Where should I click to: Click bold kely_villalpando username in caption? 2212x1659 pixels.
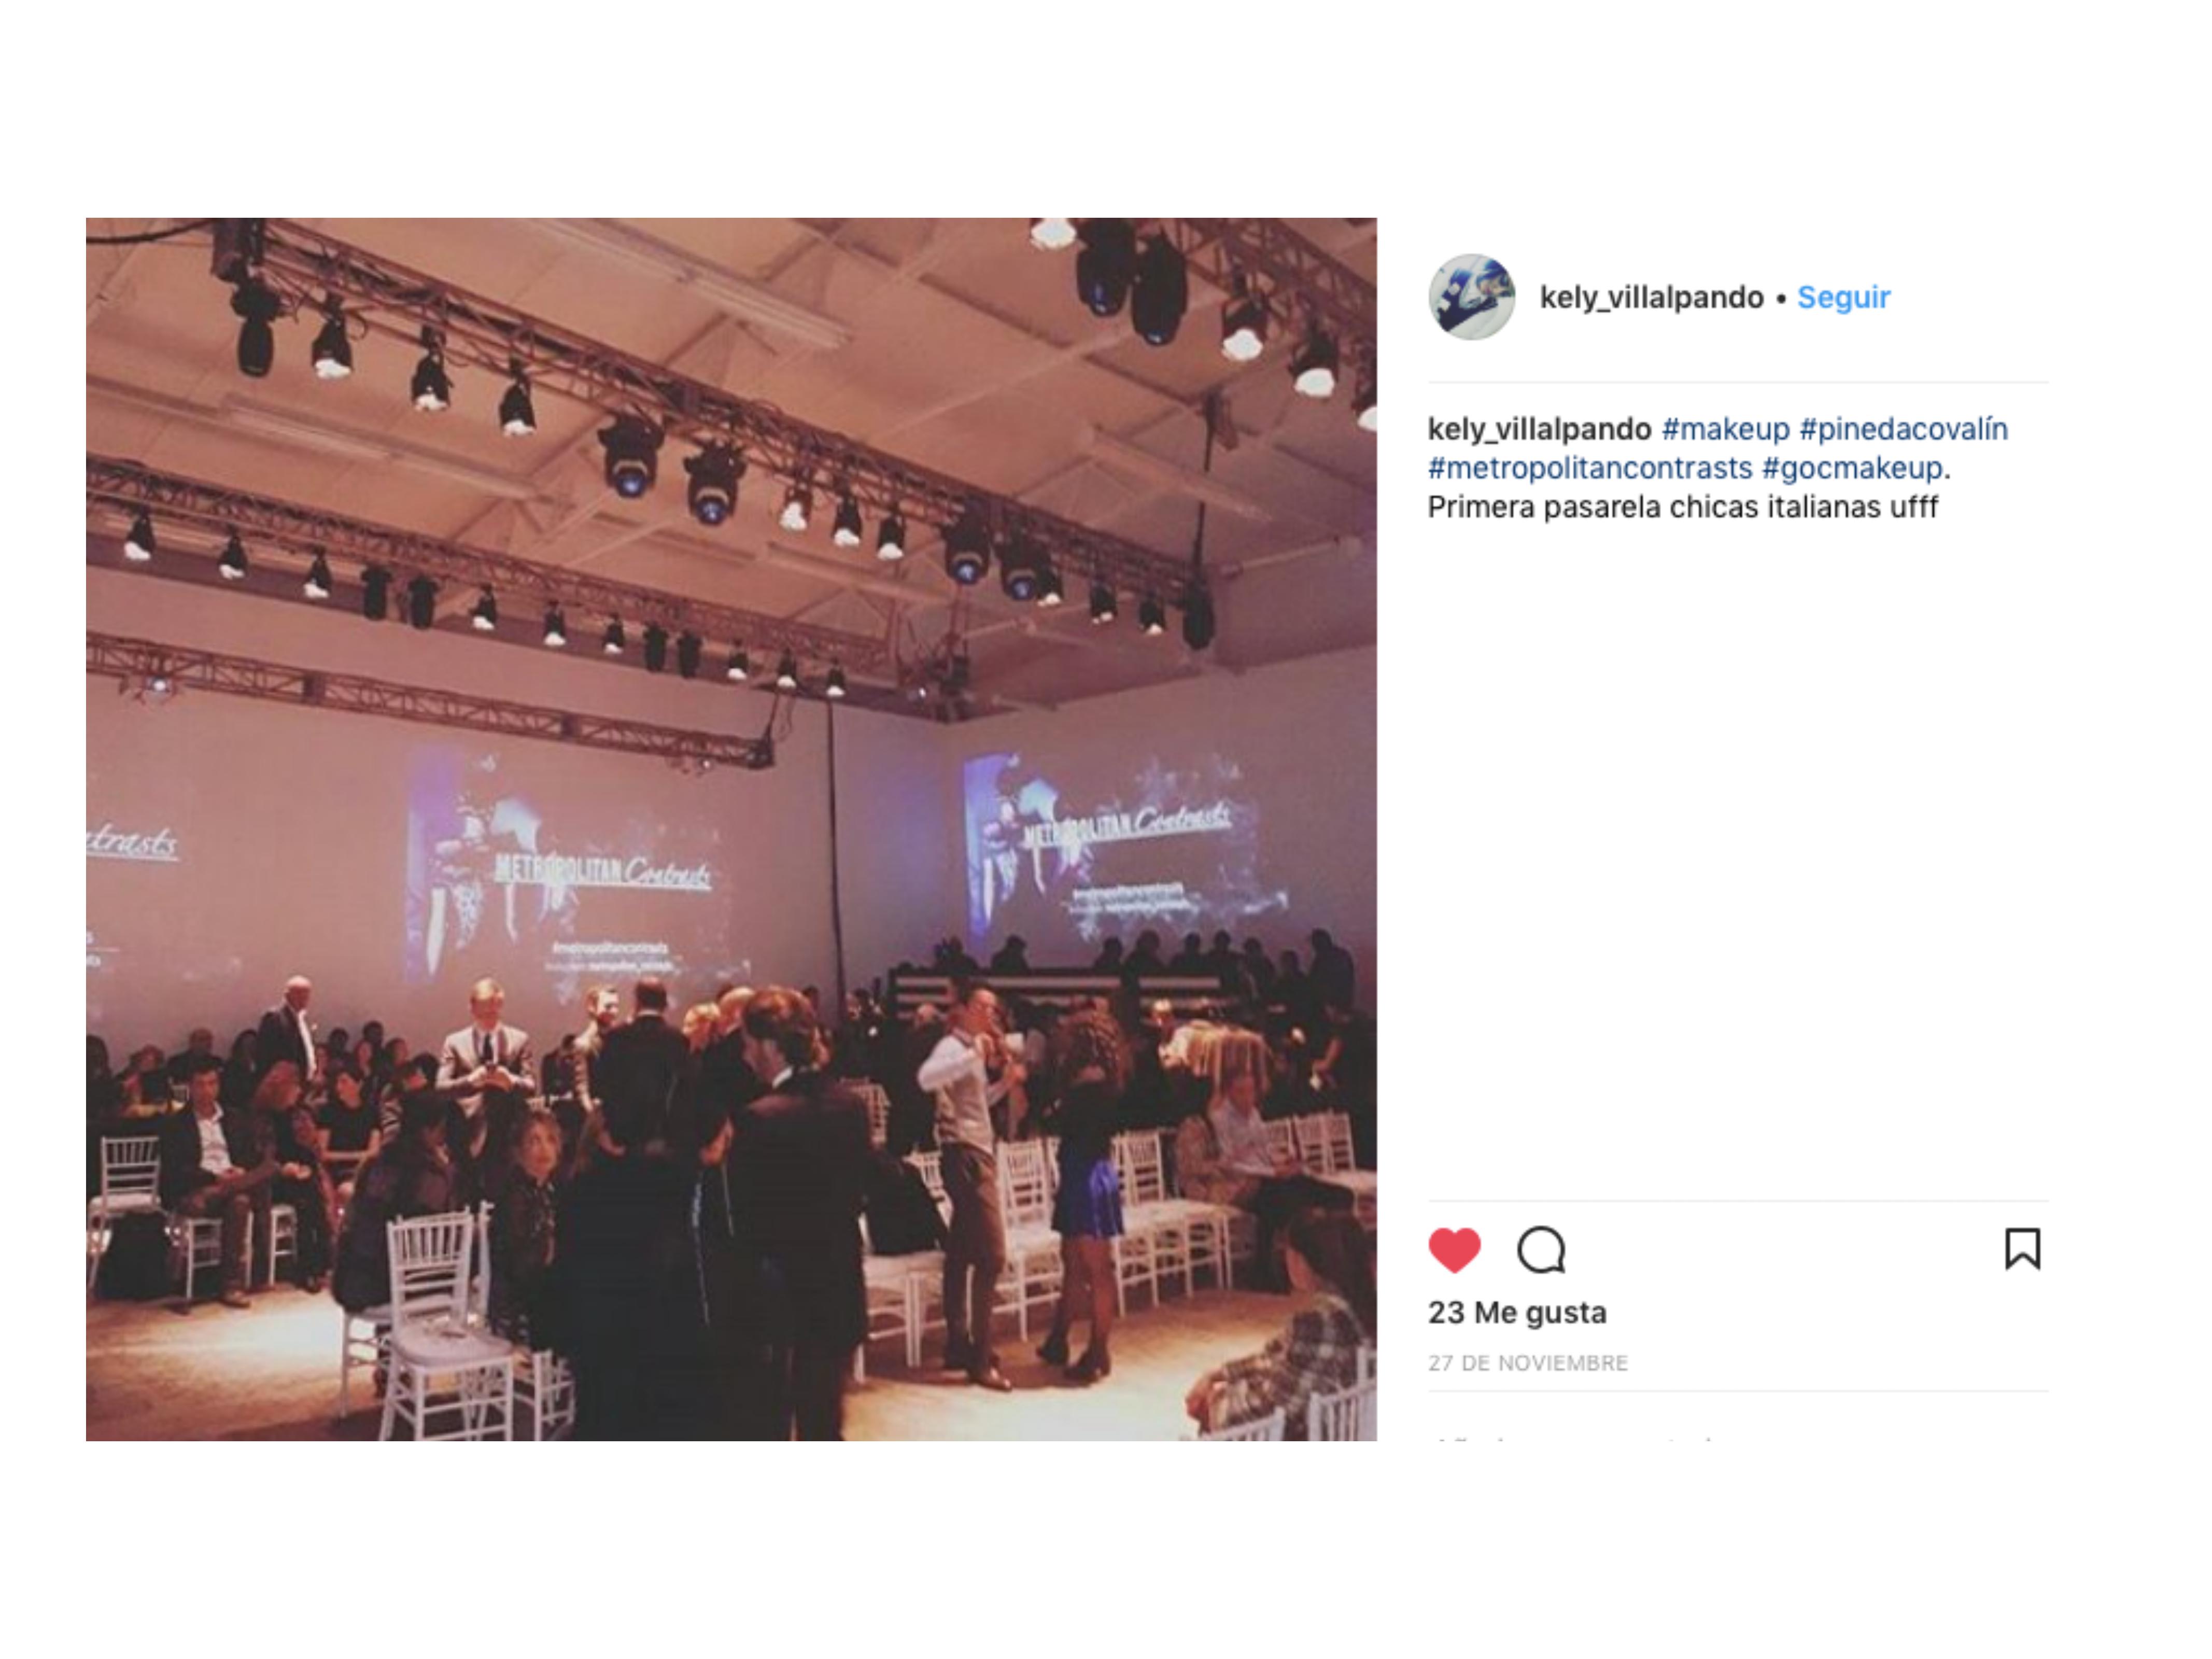click(1539, 429)
